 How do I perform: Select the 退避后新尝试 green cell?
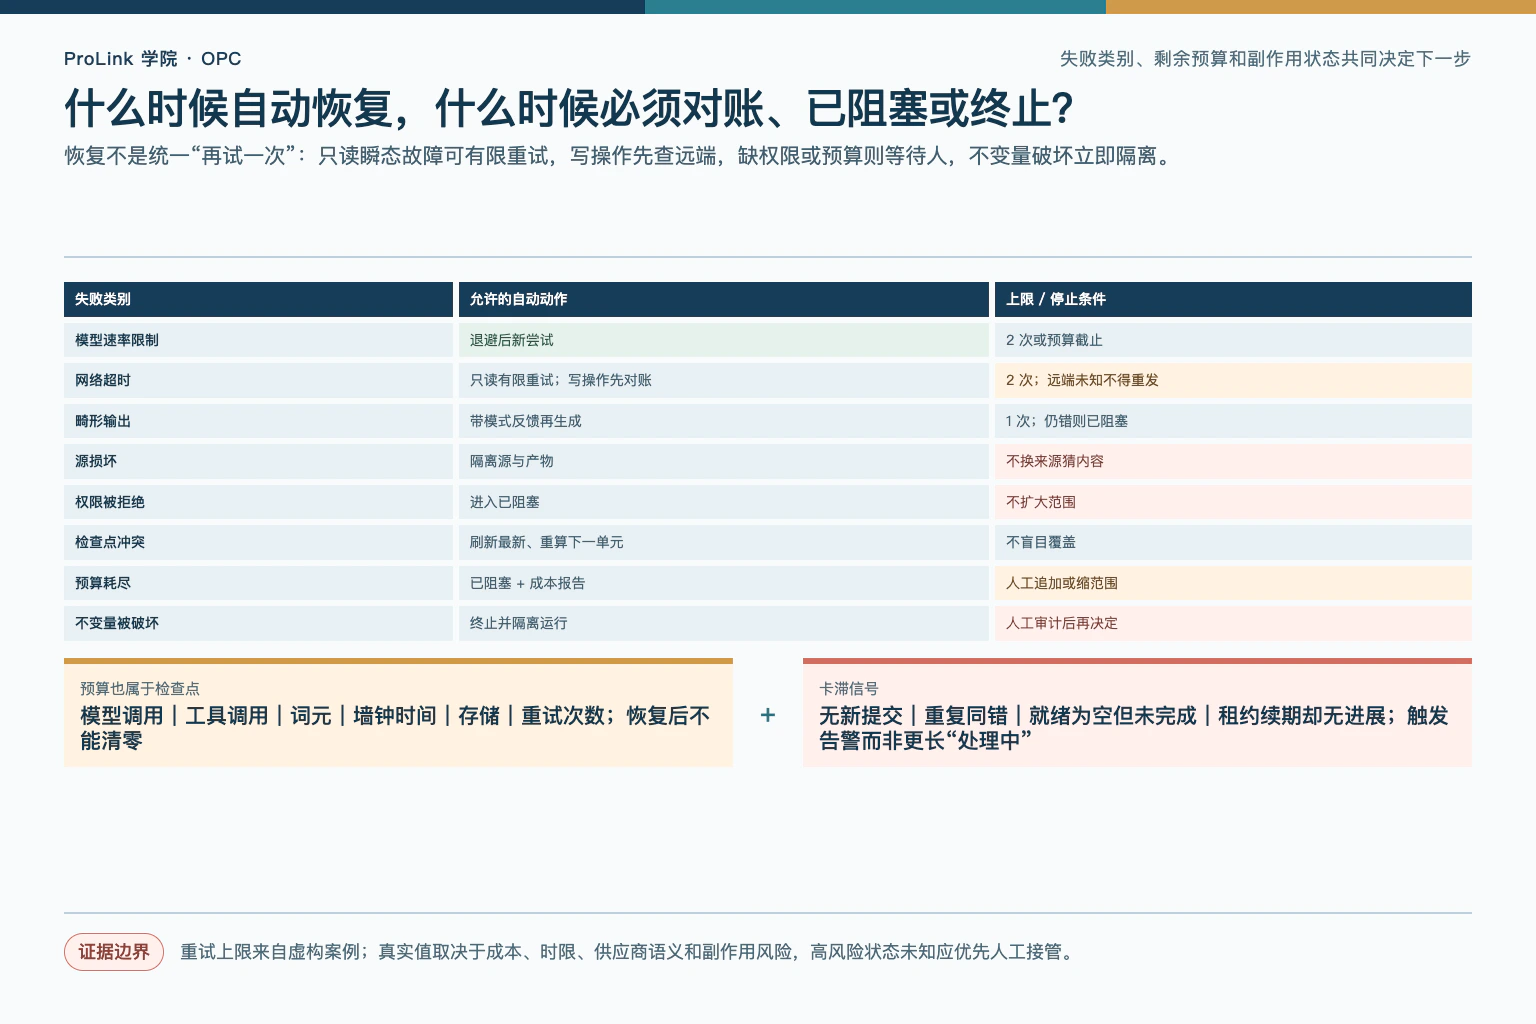[724, 340]
